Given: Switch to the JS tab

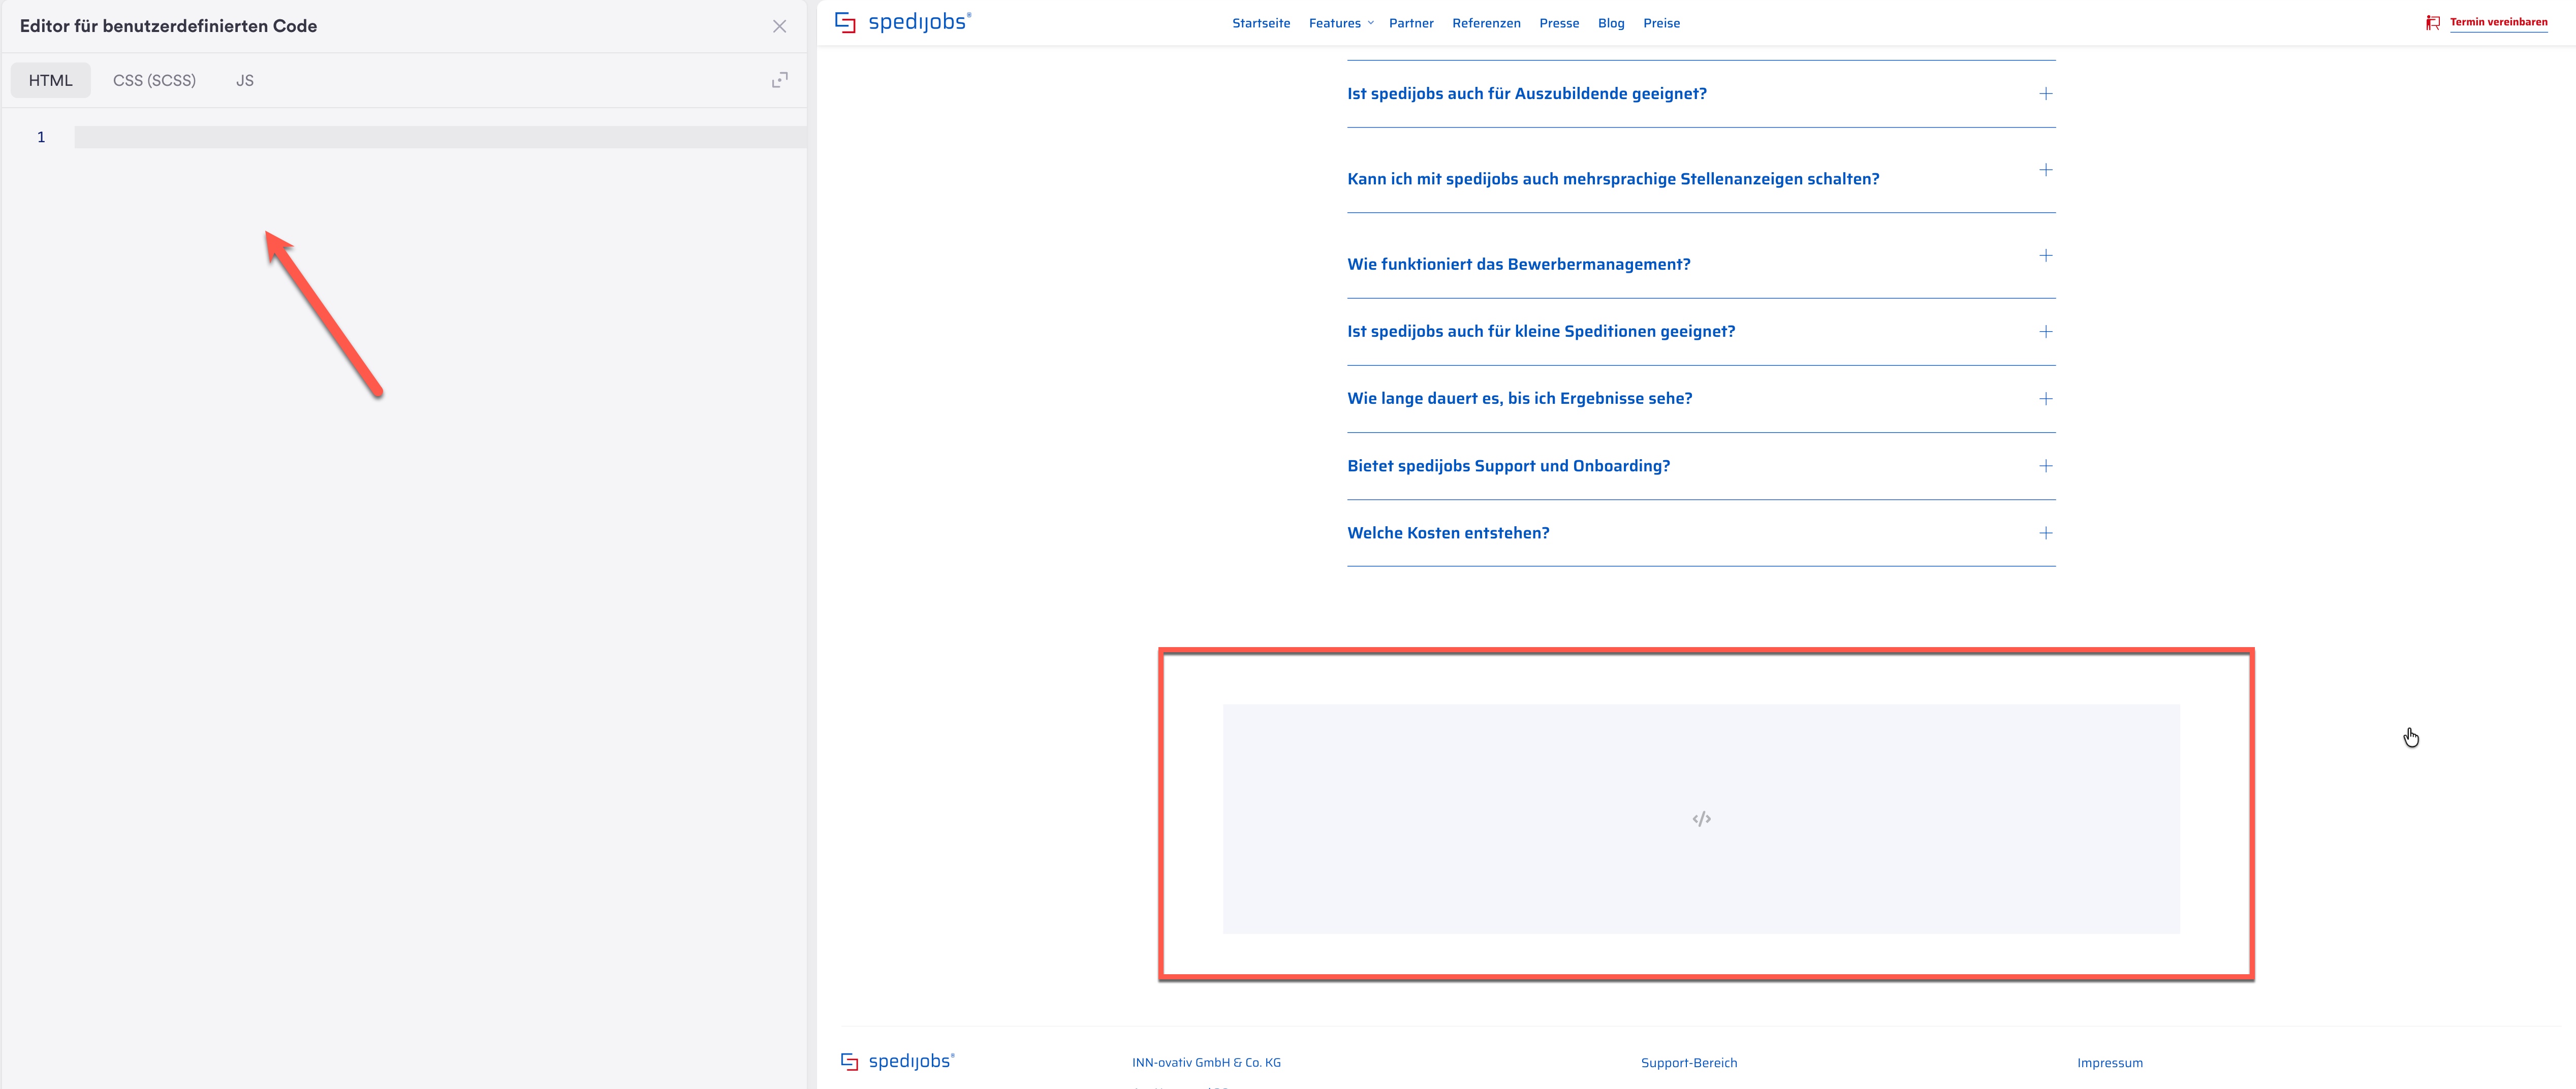Looking at the screenshot, I should tap(245, 80).
